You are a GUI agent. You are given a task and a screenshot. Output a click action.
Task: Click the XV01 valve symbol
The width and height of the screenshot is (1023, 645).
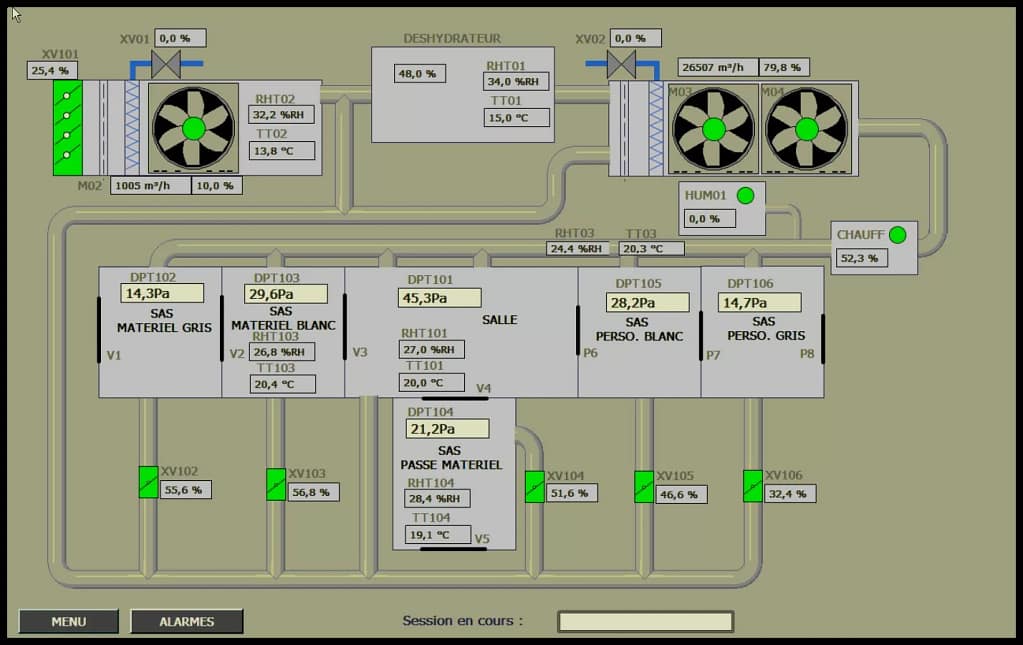[x=166, y=64]
